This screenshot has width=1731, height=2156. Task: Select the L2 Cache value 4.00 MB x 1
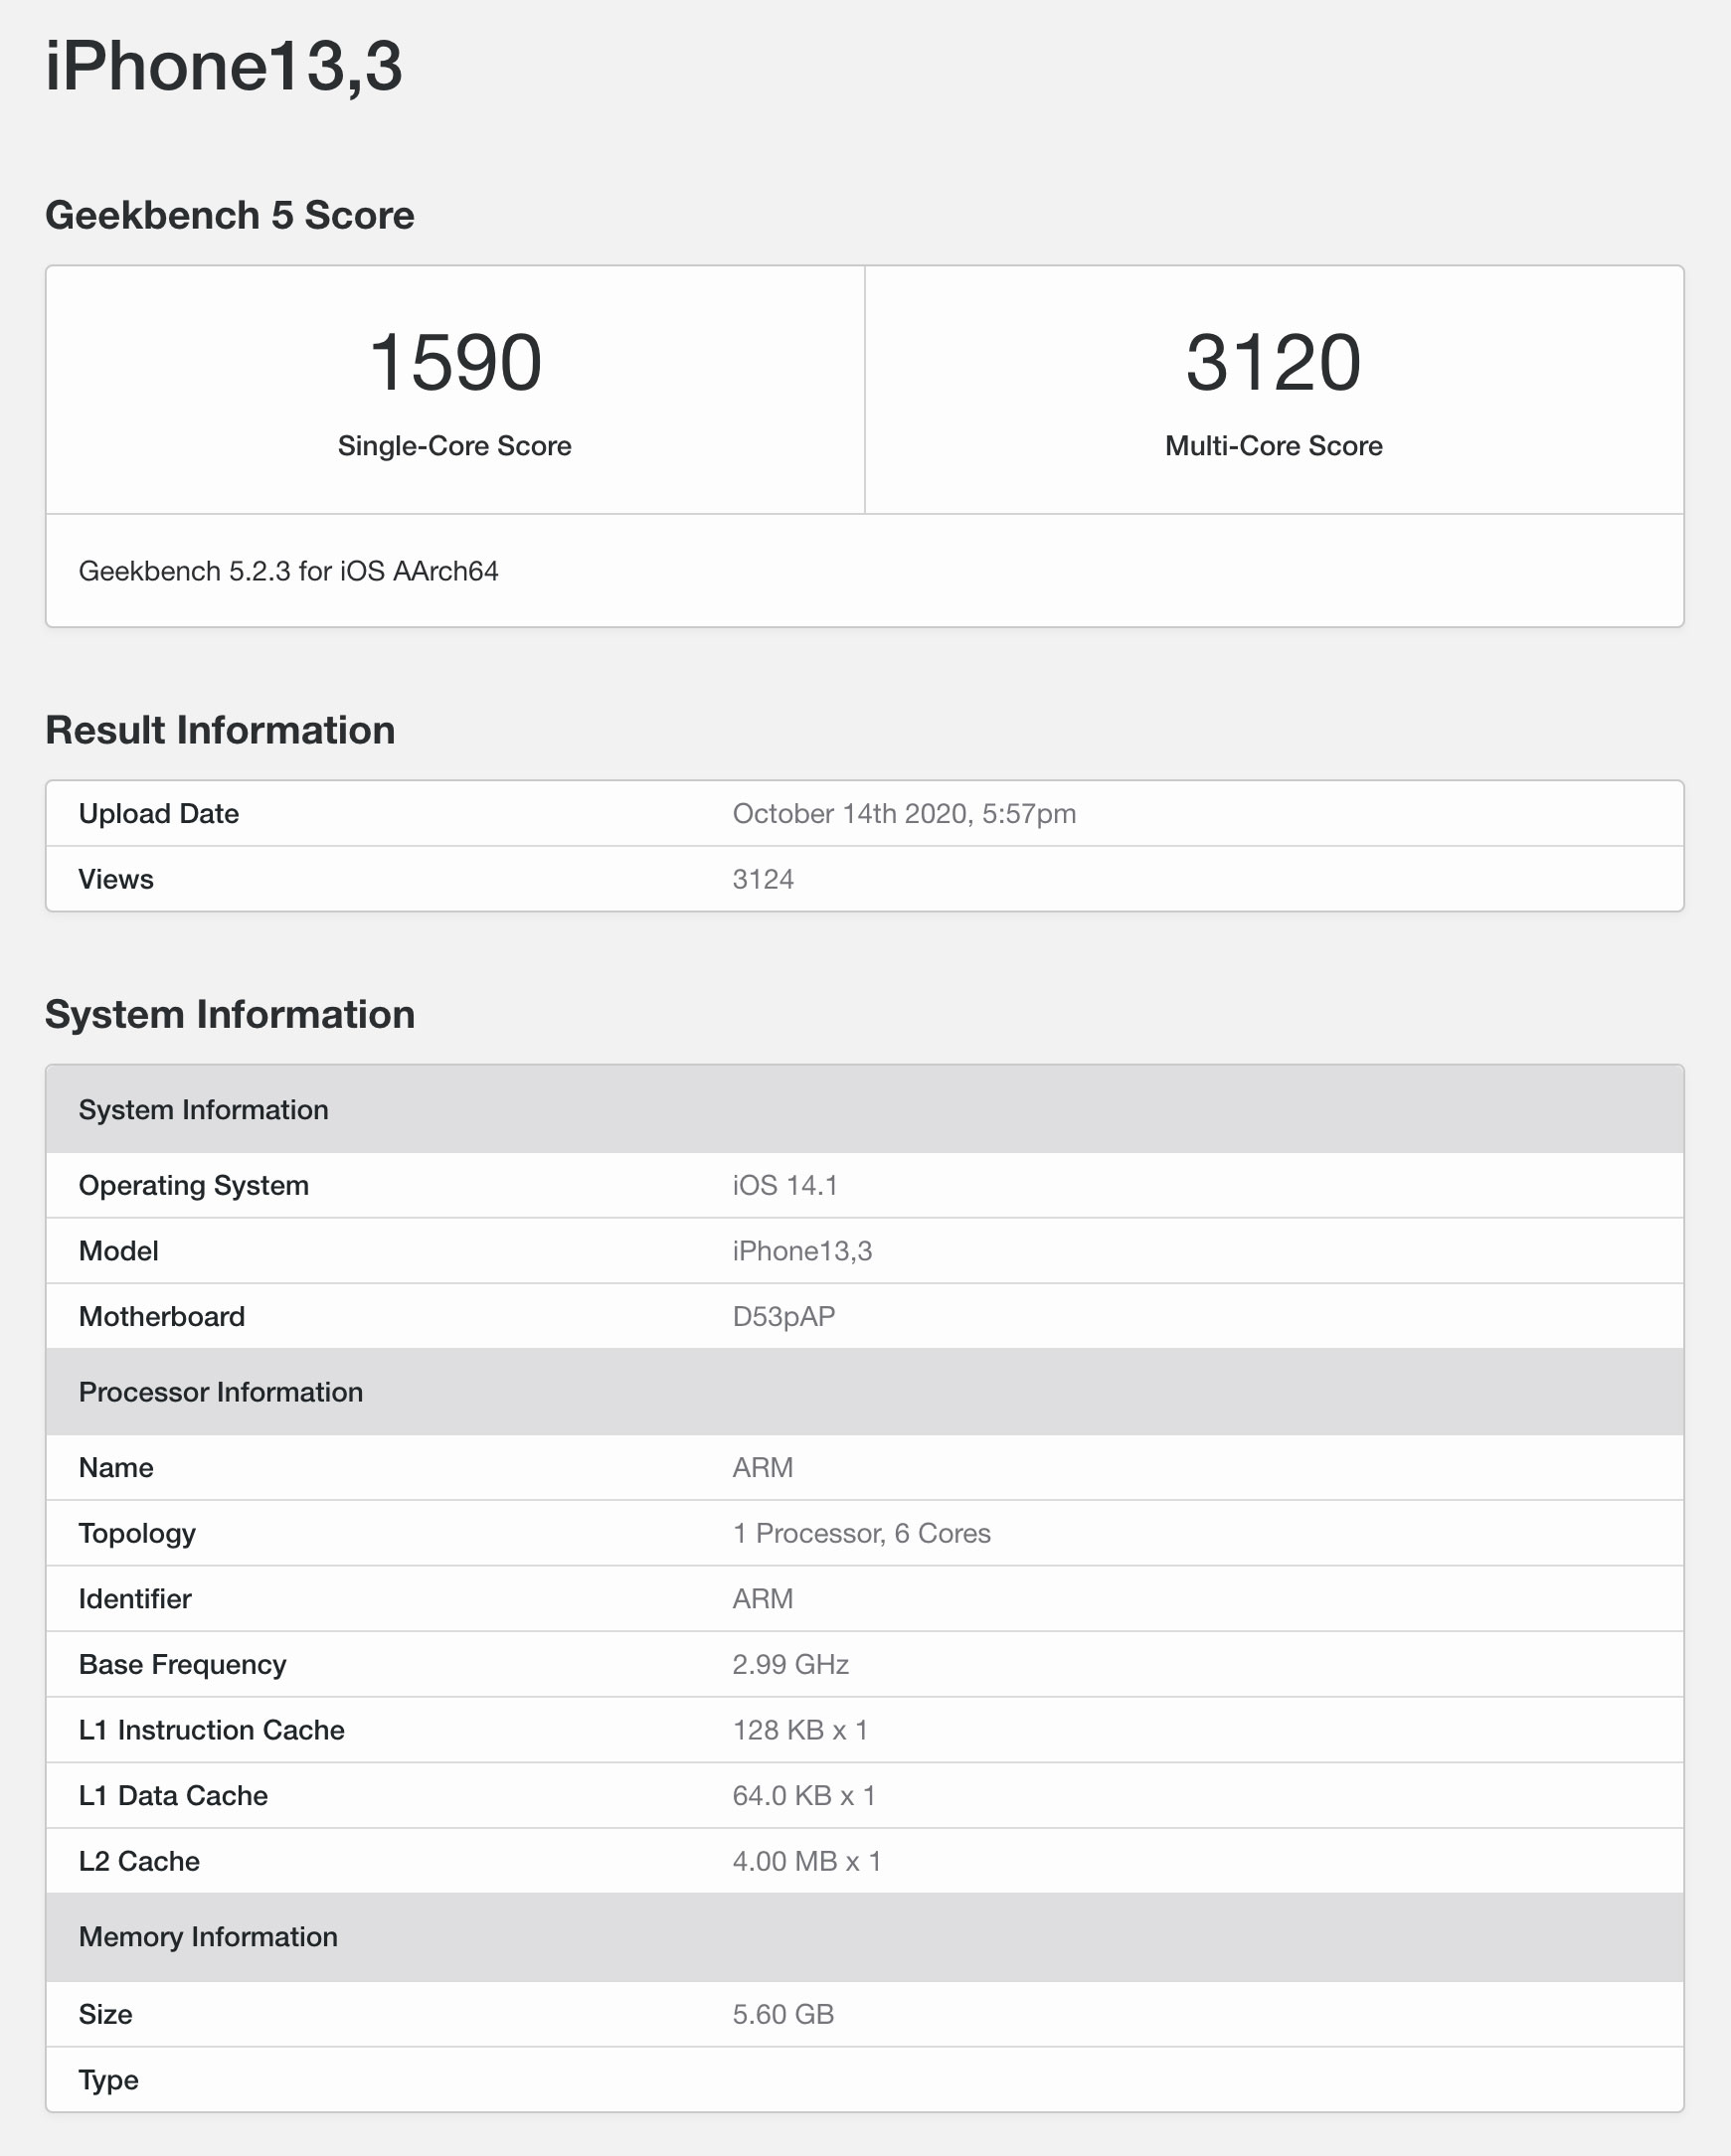click(806, 1862)
